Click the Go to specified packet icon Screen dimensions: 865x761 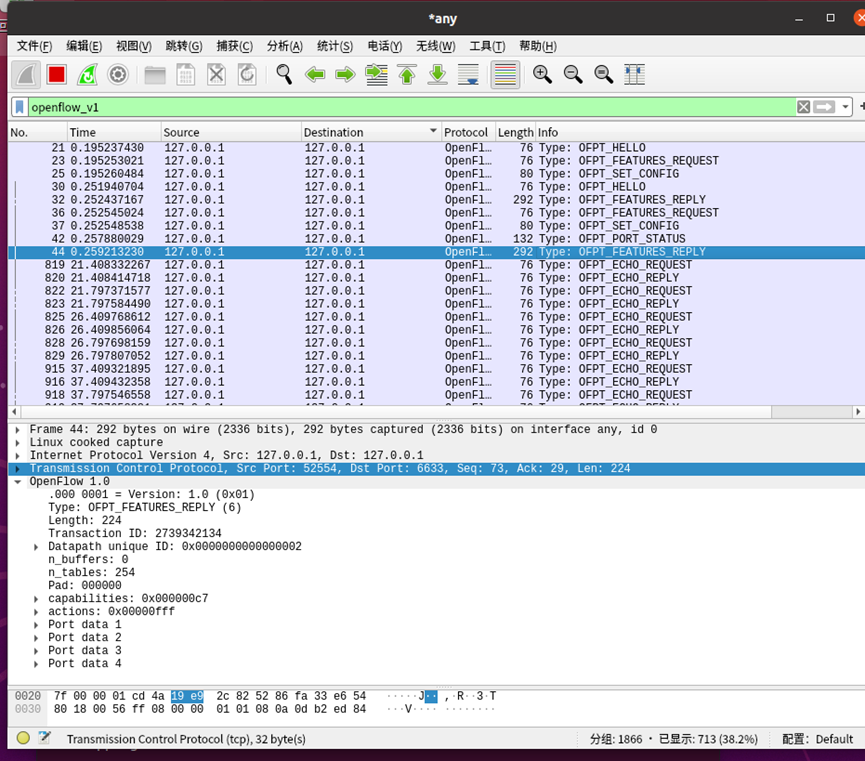click(376, 74)
